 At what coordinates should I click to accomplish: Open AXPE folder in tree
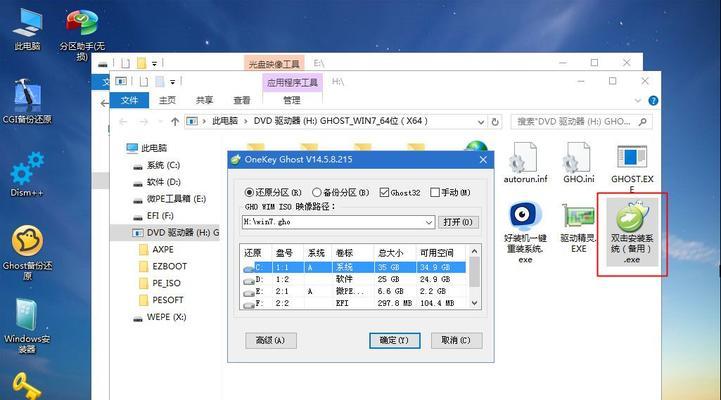[x=156, y=250]
